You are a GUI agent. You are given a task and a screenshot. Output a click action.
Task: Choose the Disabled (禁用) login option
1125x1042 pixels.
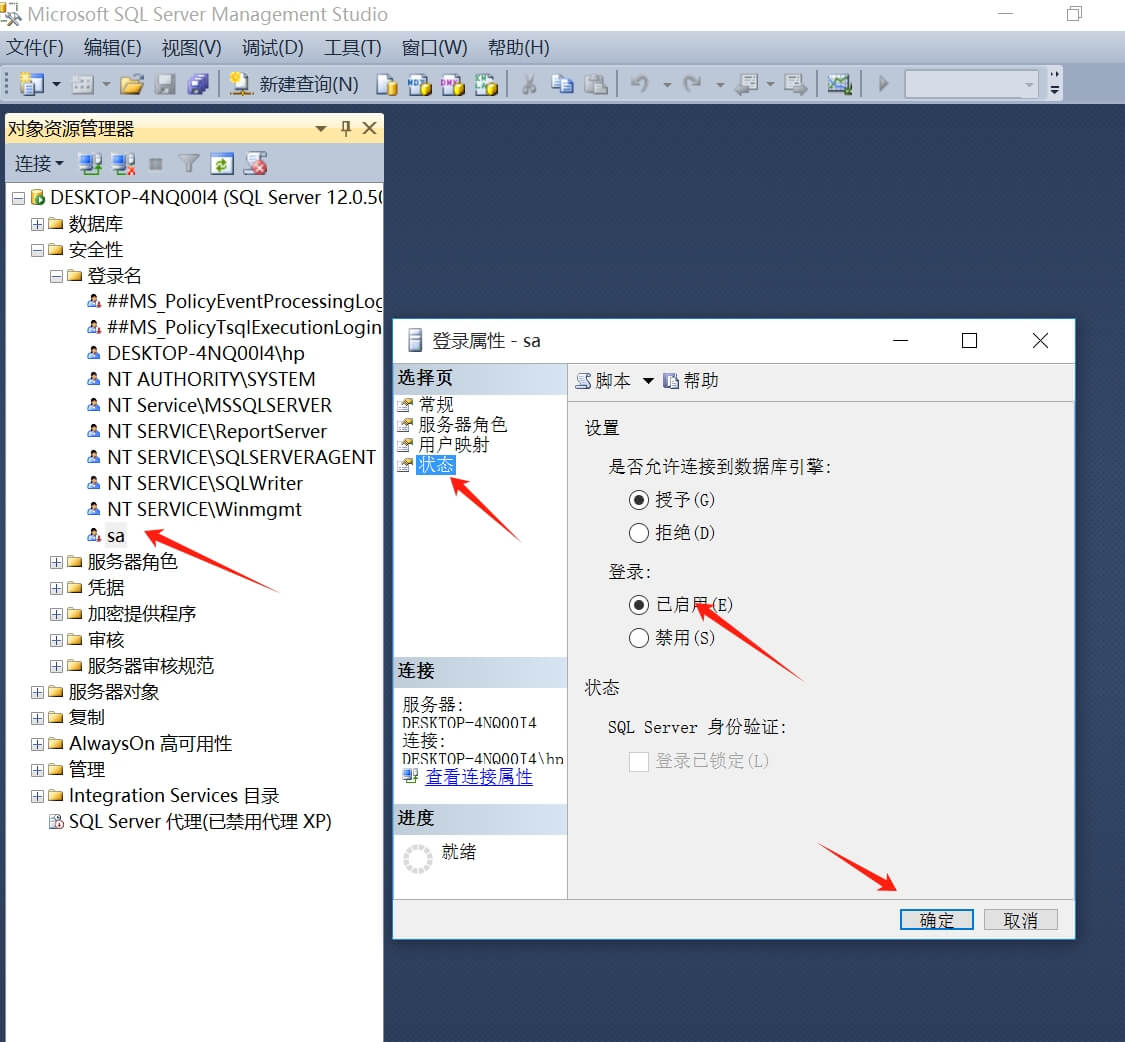pyautogui.click(x=639, y=637)
